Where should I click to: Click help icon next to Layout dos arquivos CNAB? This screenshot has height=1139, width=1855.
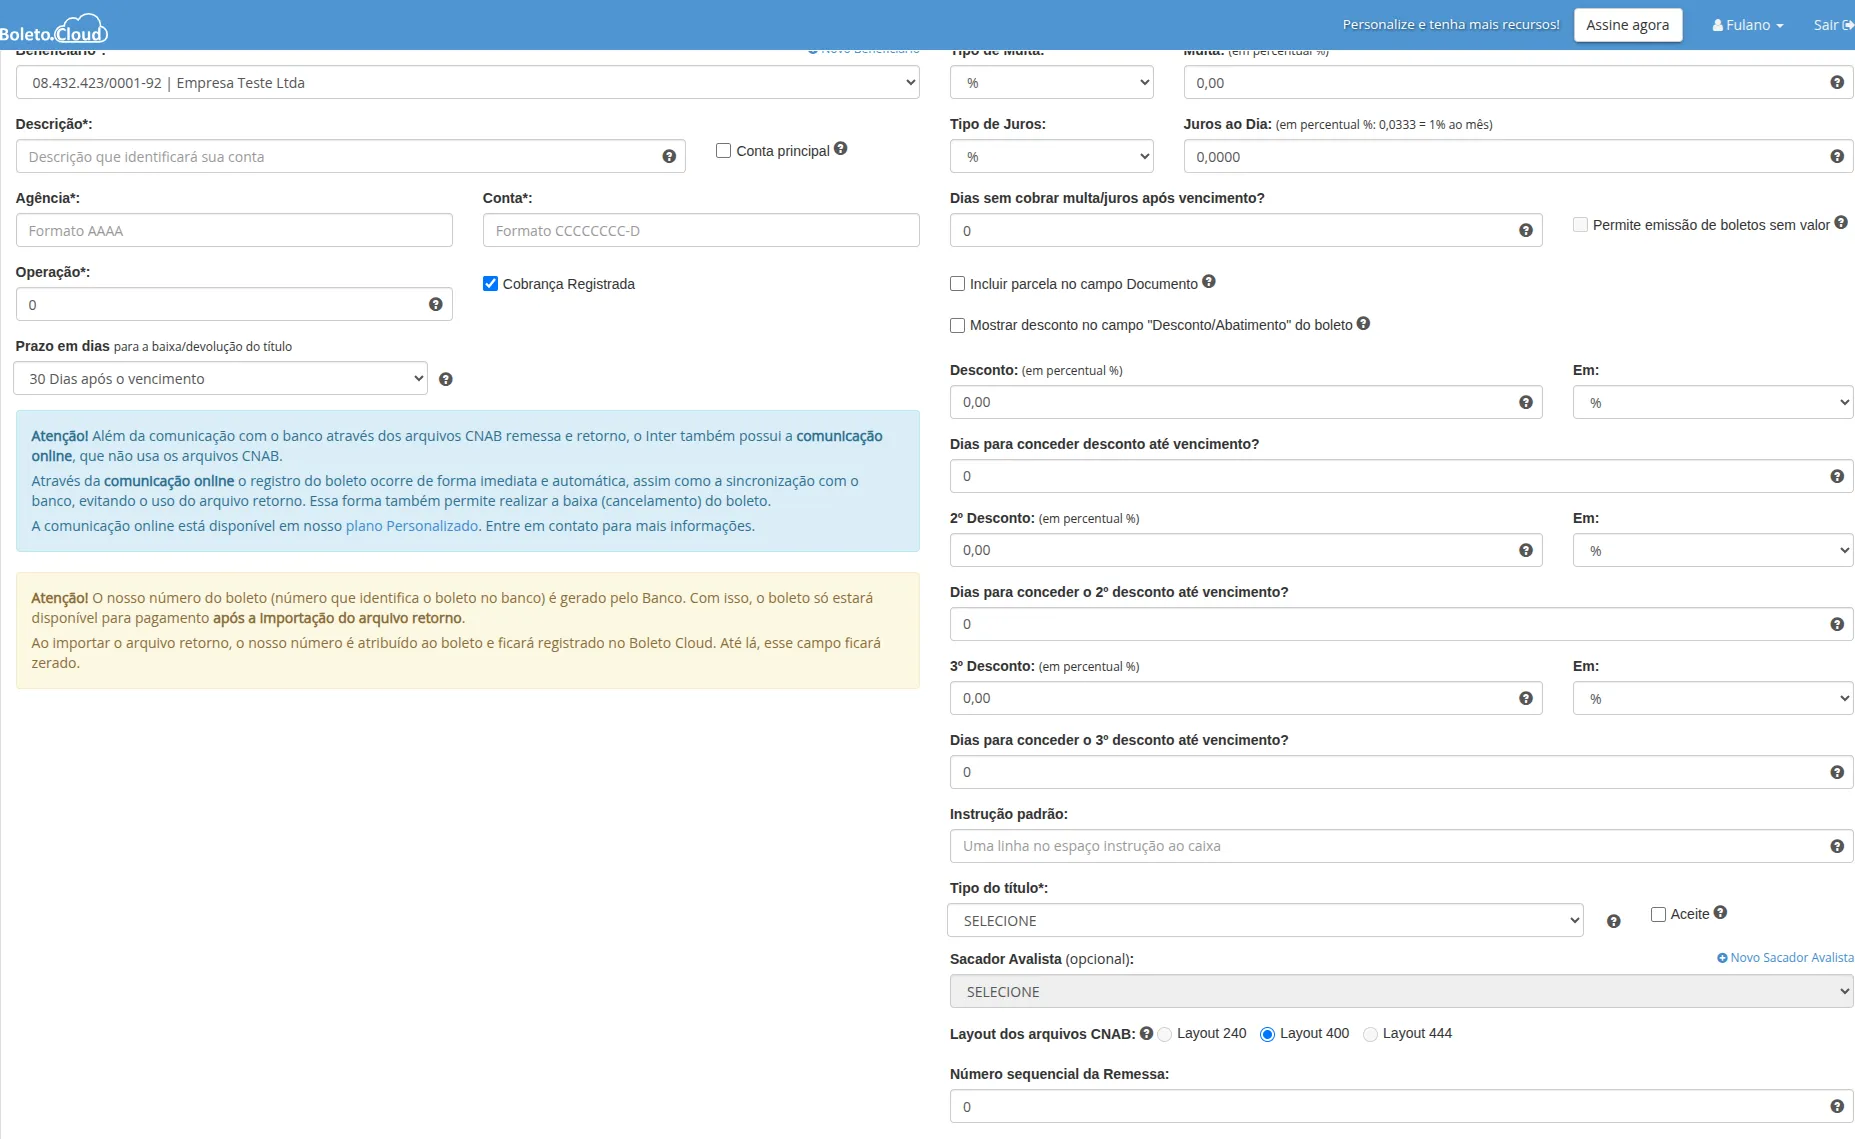1146,1033
